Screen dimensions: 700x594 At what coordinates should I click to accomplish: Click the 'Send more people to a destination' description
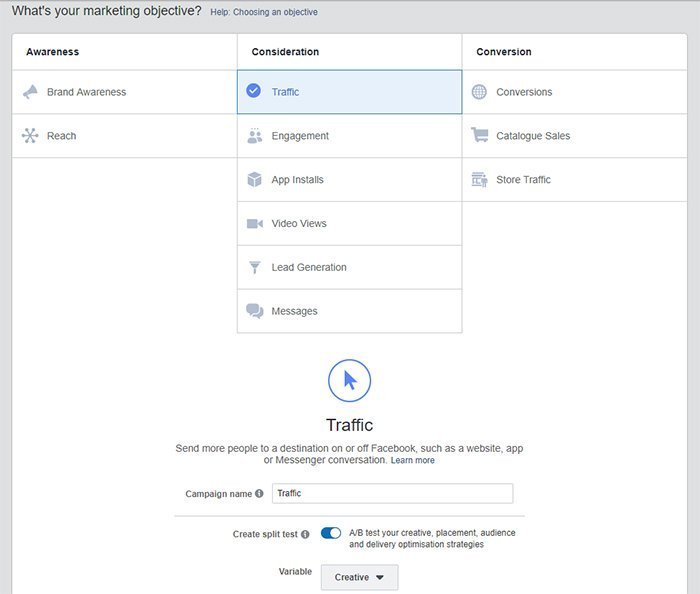(349, 454)
